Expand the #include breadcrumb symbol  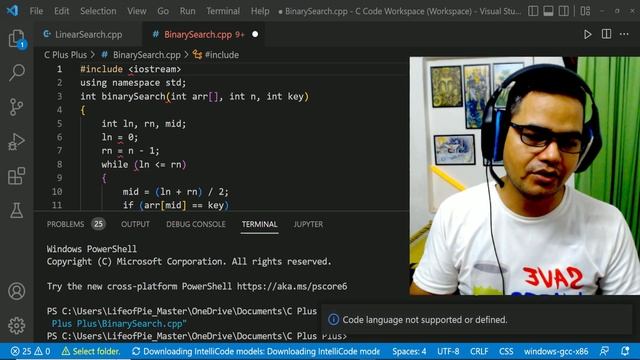point(222,55)
